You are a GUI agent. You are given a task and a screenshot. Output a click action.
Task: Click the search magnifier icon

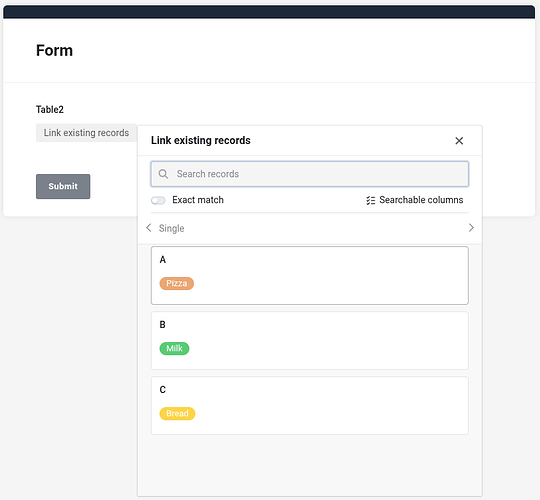pos(163,174)
